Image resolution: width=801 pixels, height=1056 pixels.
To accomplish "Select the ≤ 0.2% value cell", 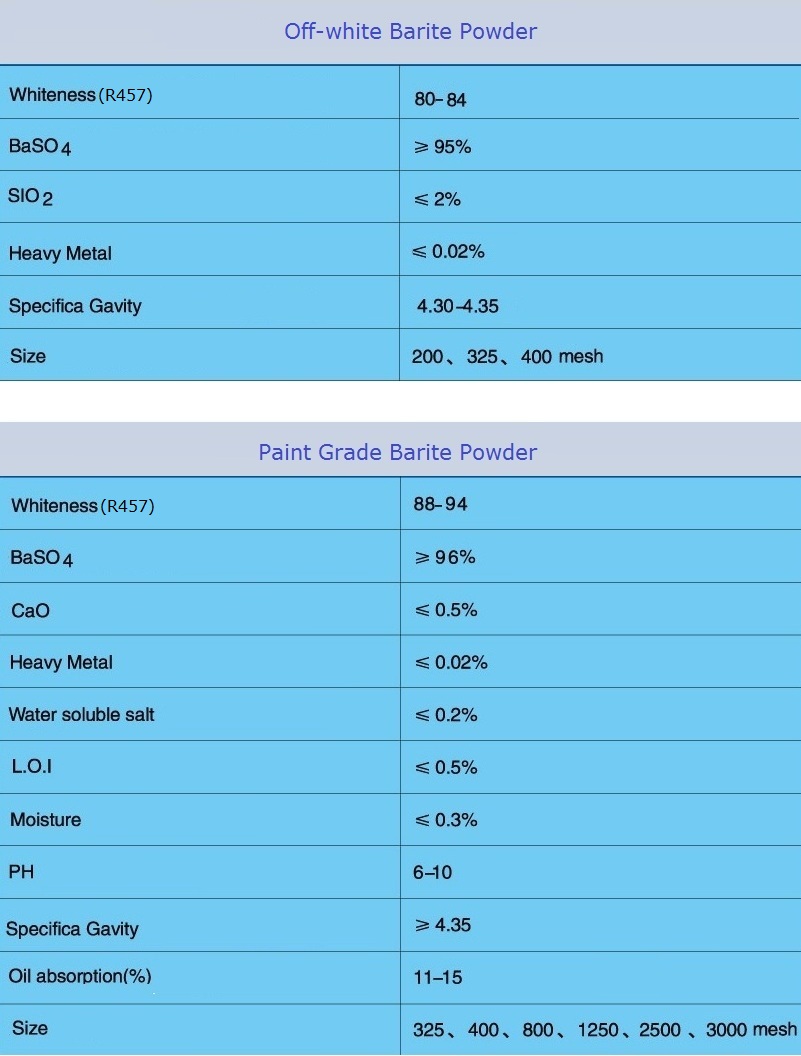I will tap(446, 715).
